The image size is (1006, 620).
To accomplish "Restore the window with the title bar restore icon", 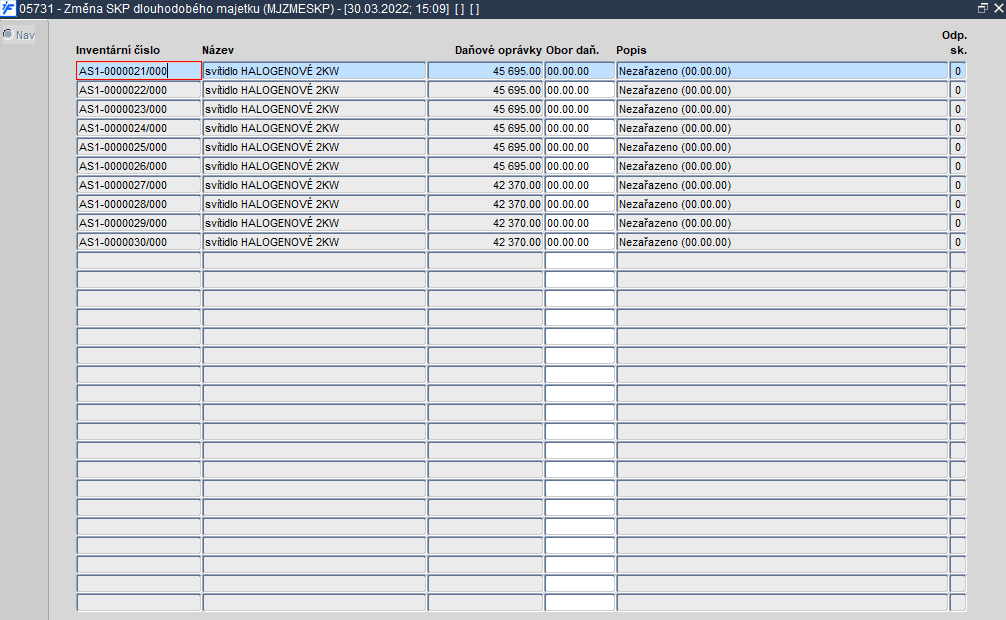I will [982, 8].
